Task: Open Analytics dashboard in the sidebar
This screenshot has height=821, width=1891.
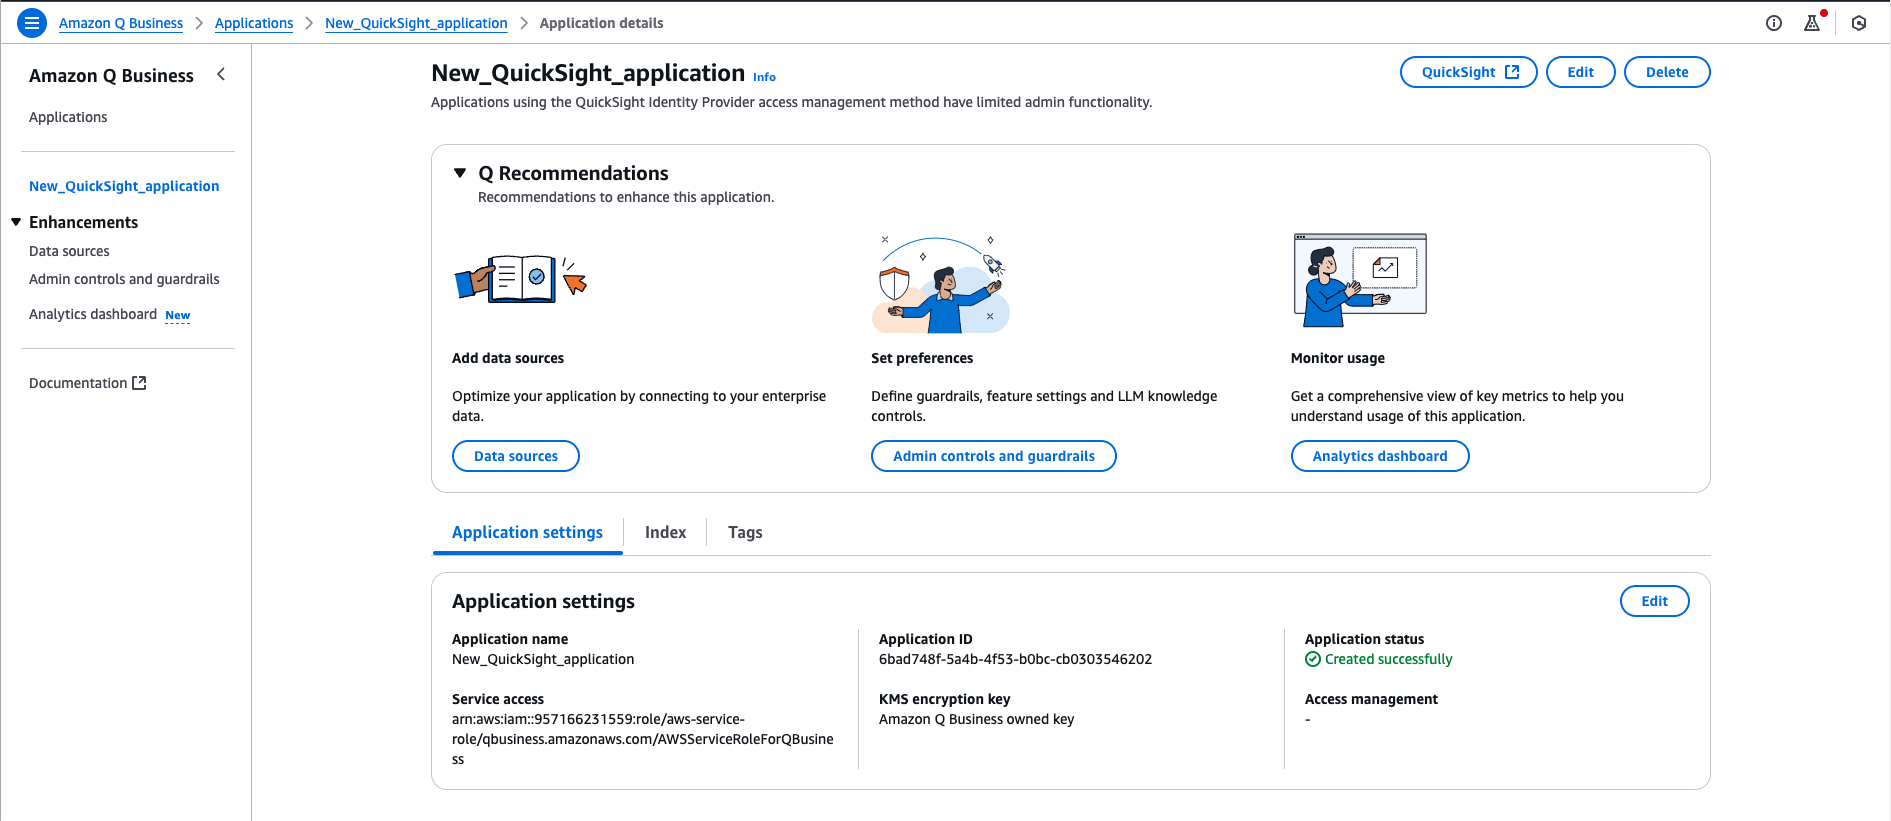Action: click(93, 314)
